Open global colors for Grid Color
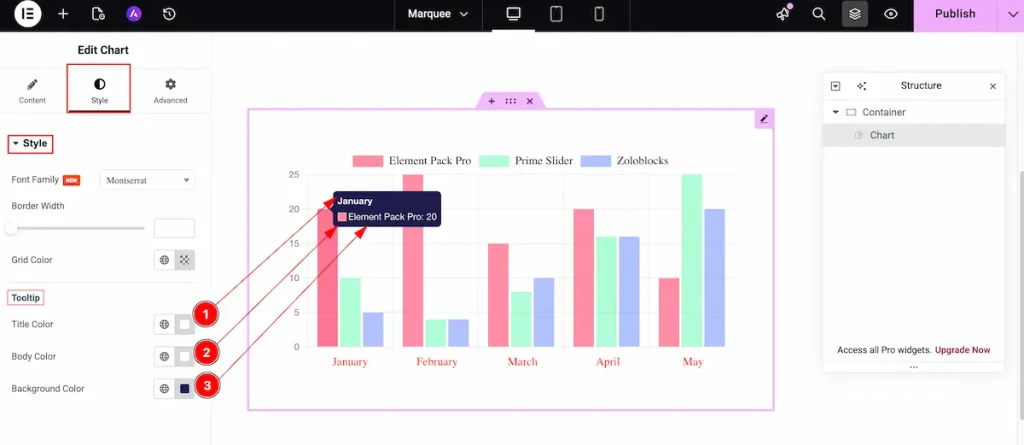 (x=165, y=260)
